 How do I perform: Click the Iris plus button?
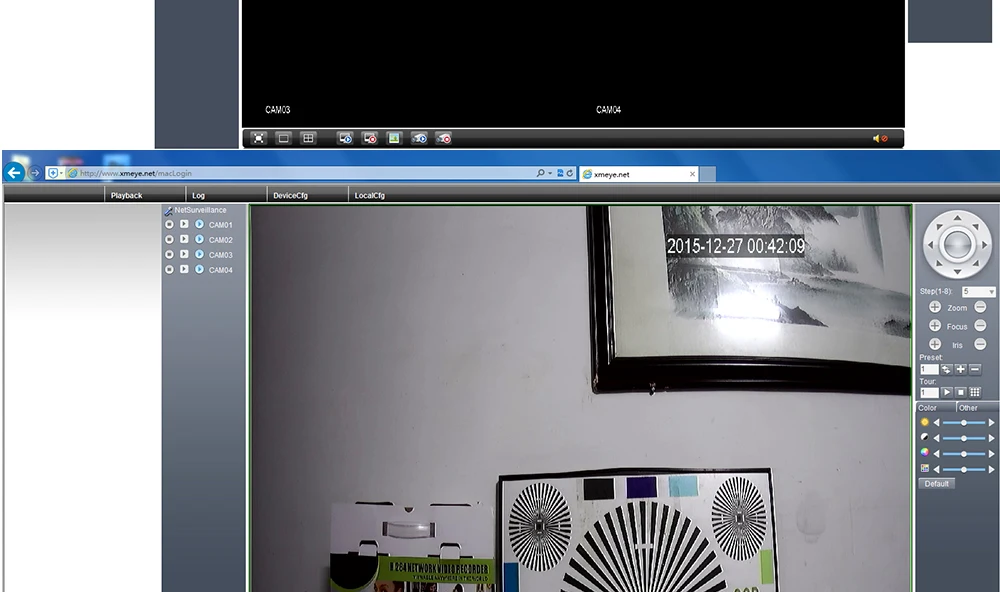pos(935,344)
